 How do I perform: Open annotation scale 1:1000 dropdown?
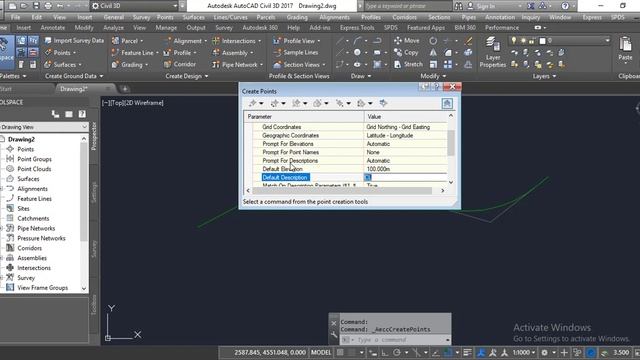523,352
